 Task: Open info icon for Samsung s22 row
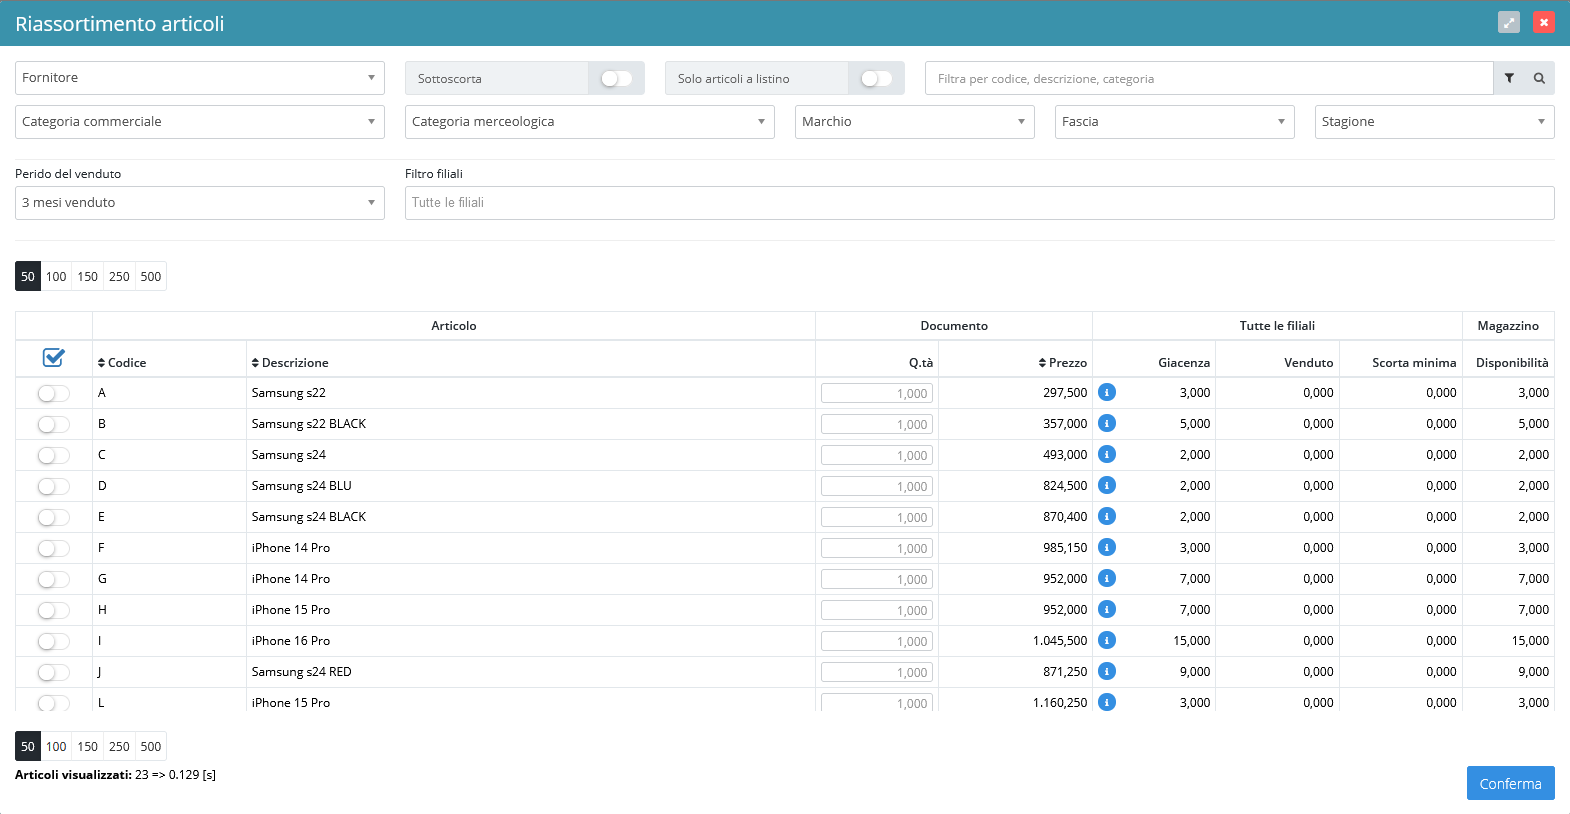pyautogui.click(x=1107, y=392)
